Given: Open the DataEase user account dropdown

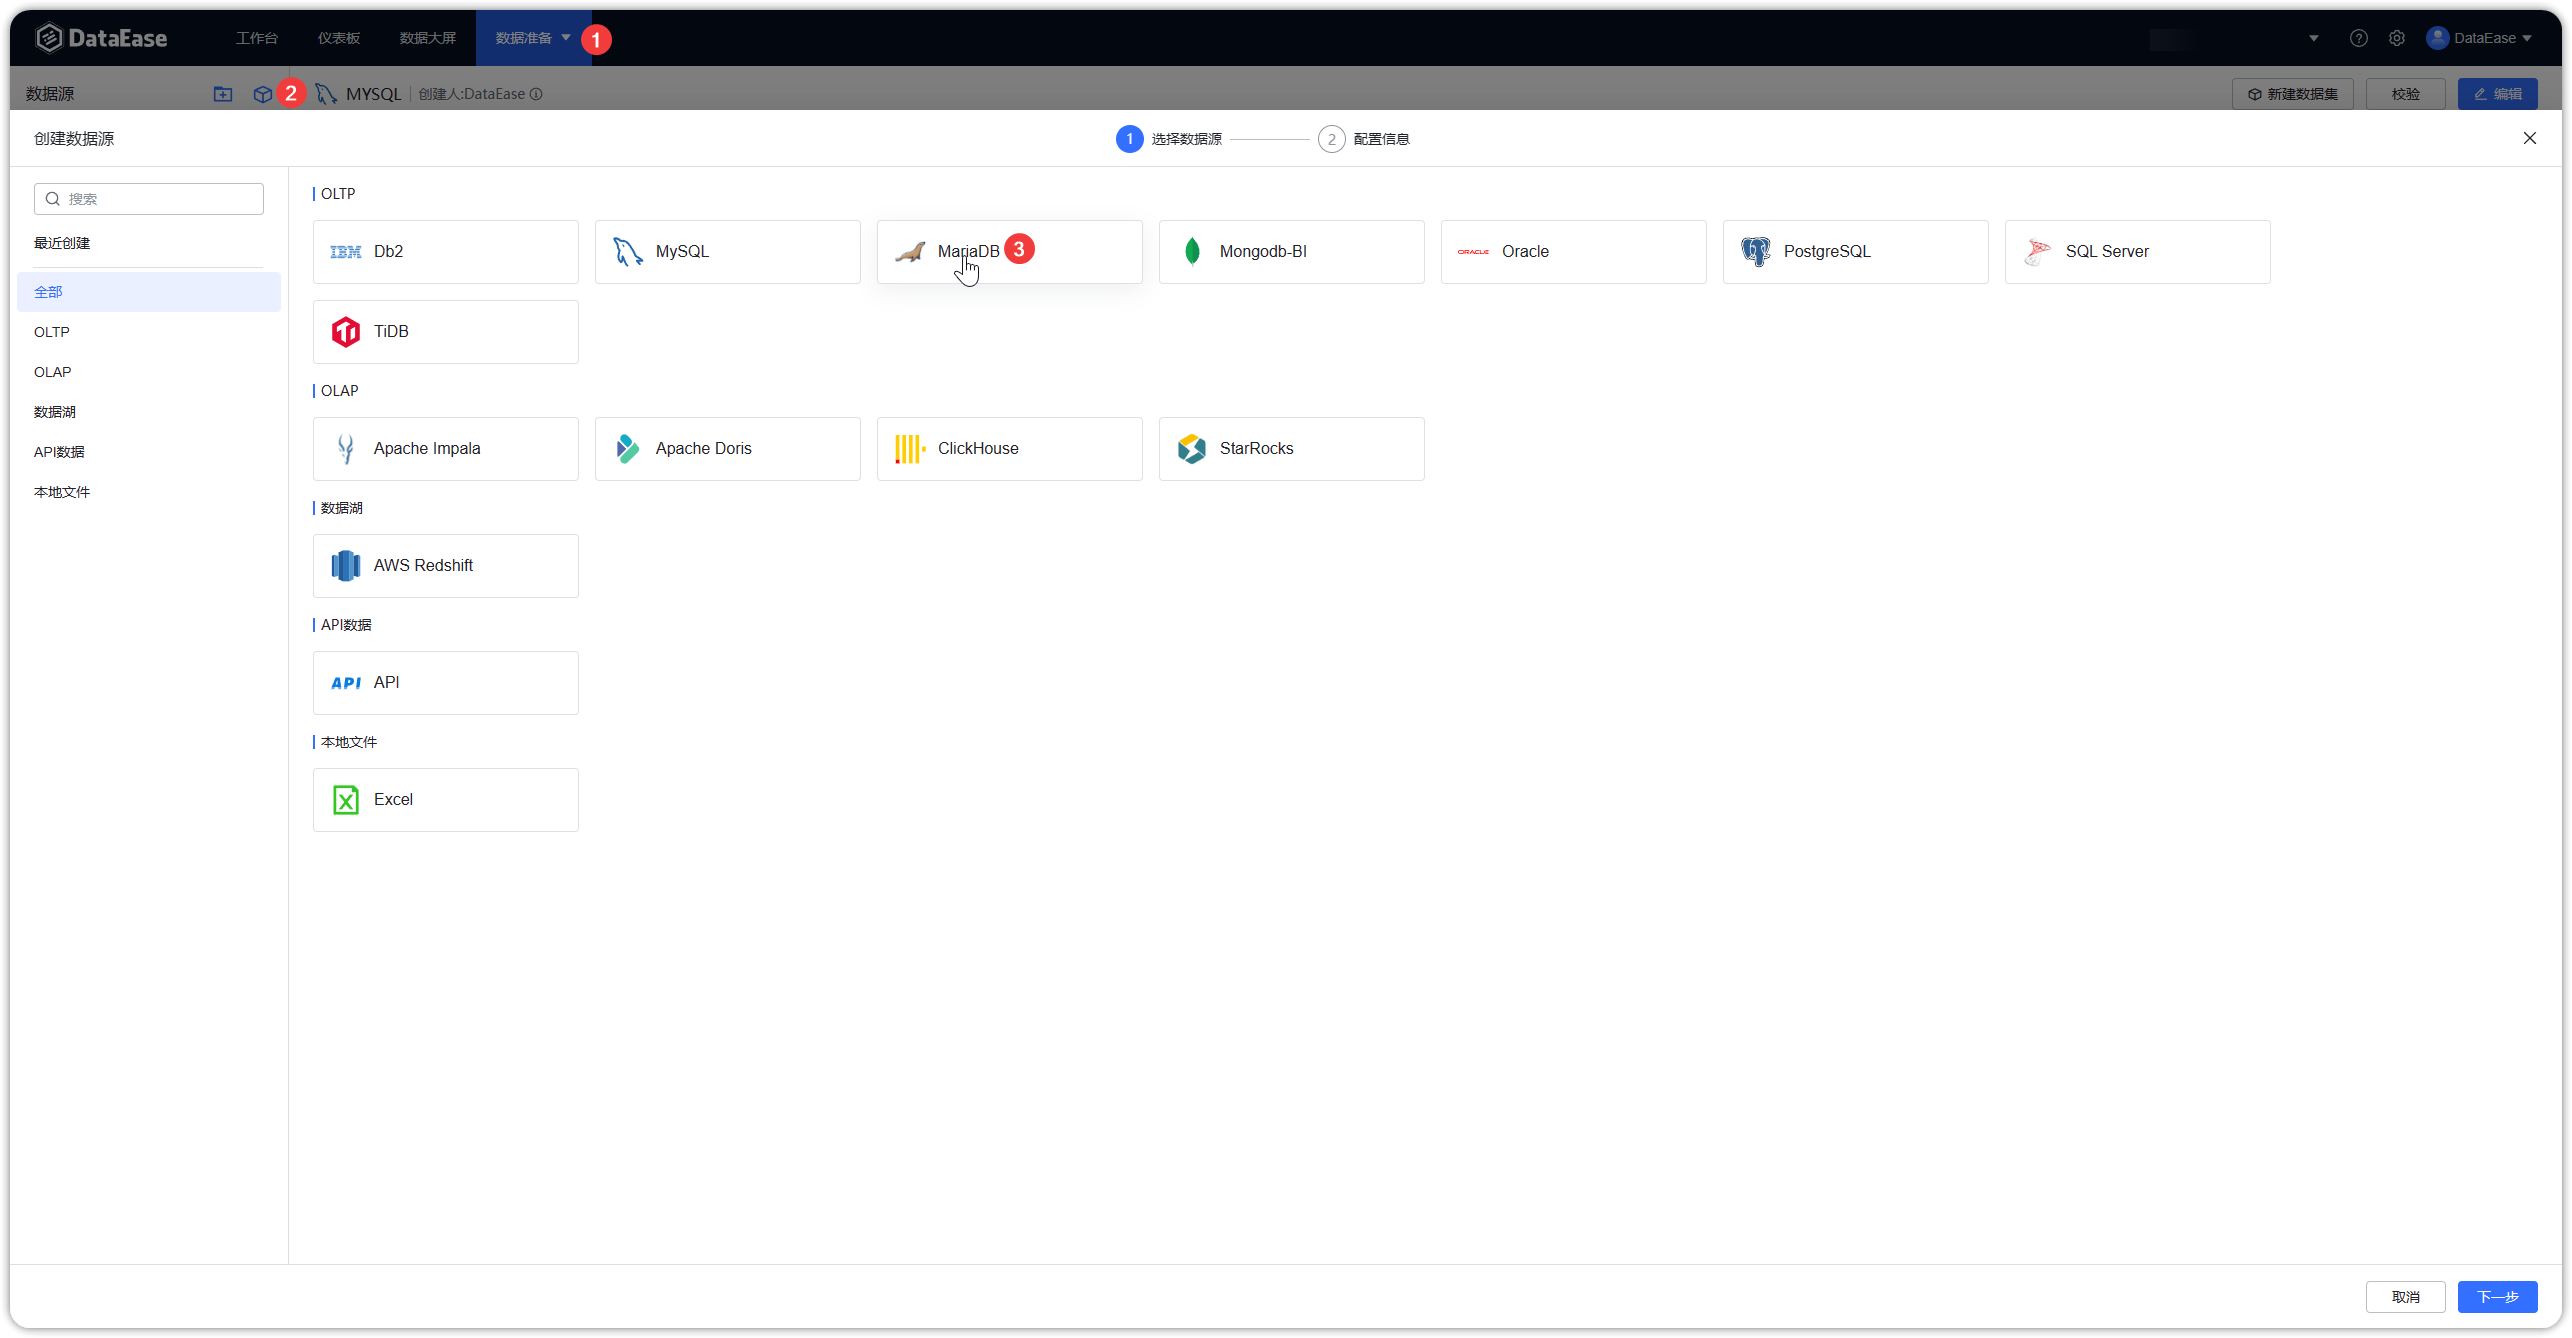Looking at the screenshot, I should click(2484, 37).
